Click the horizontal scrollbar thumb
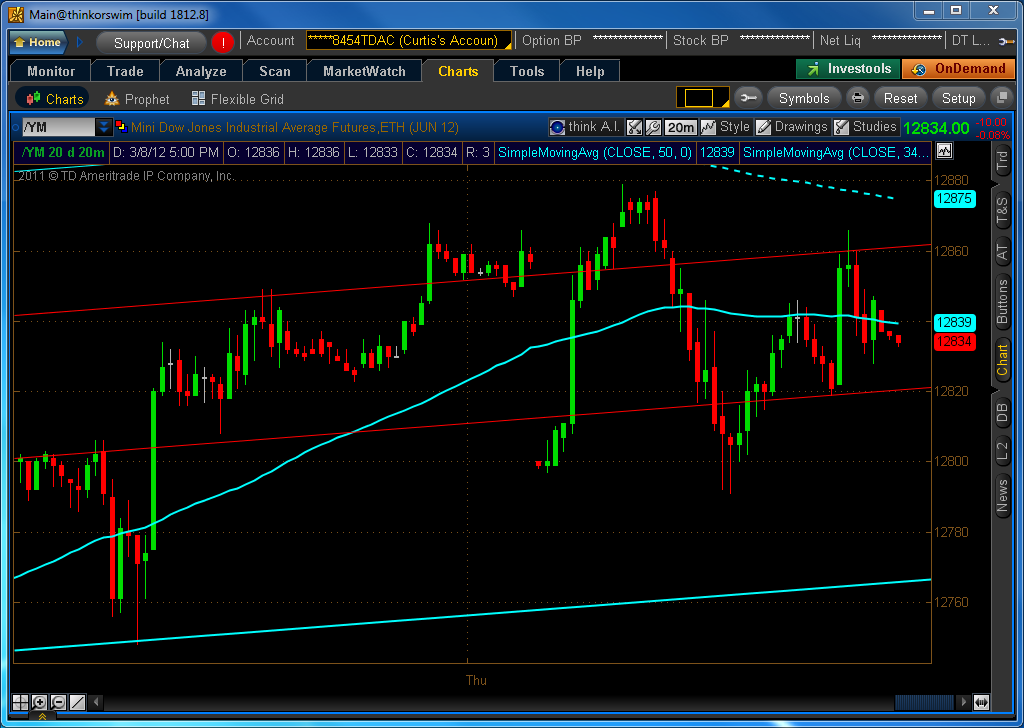Viewport: 1024px width, 728px height. (x=924, y=703)
